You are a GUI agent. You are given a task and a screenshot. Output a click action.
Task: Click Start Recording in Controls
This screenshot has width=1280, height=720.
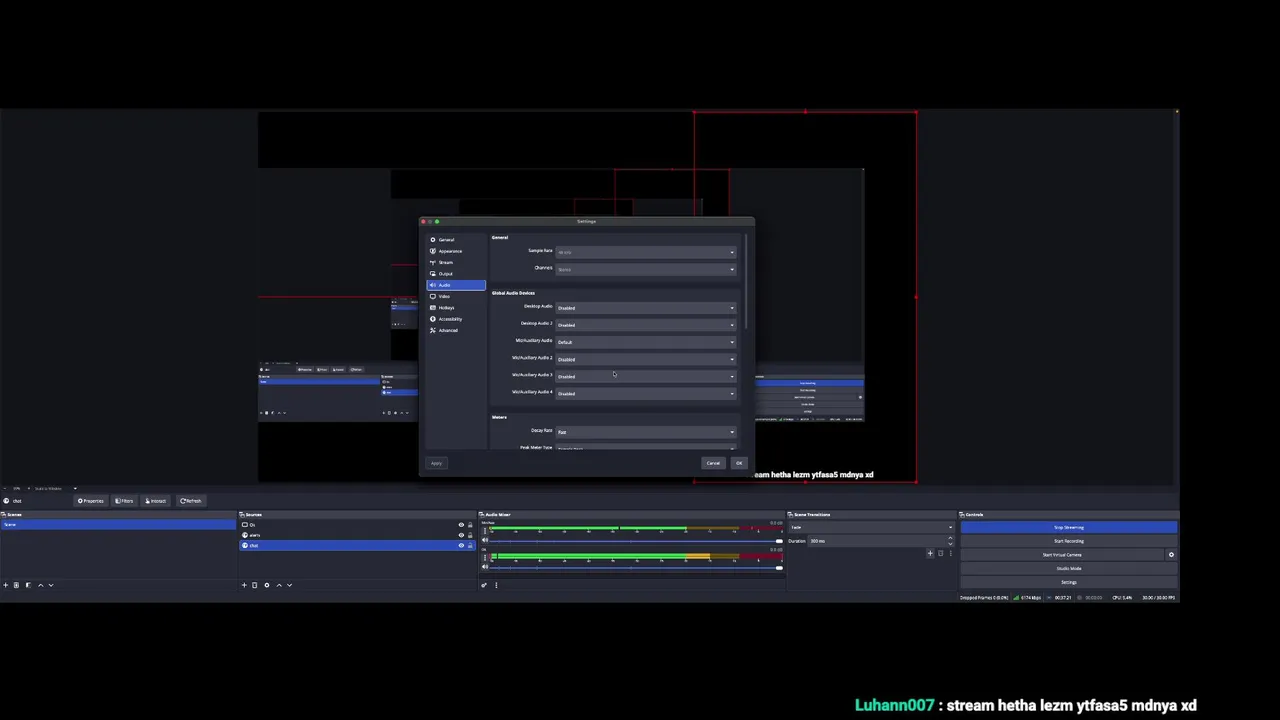point(1068,541)
